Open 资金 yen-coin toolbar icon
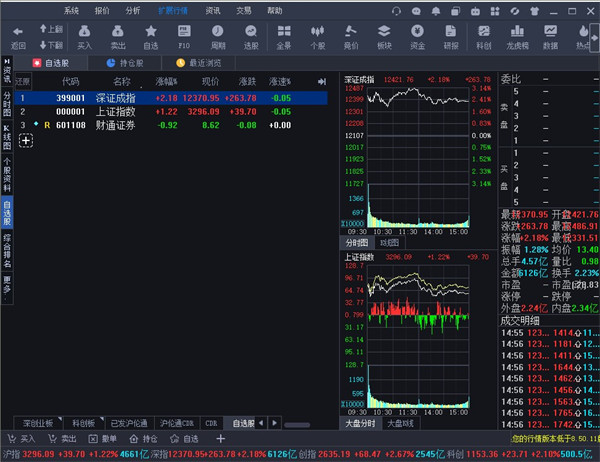 coord(417,31)
